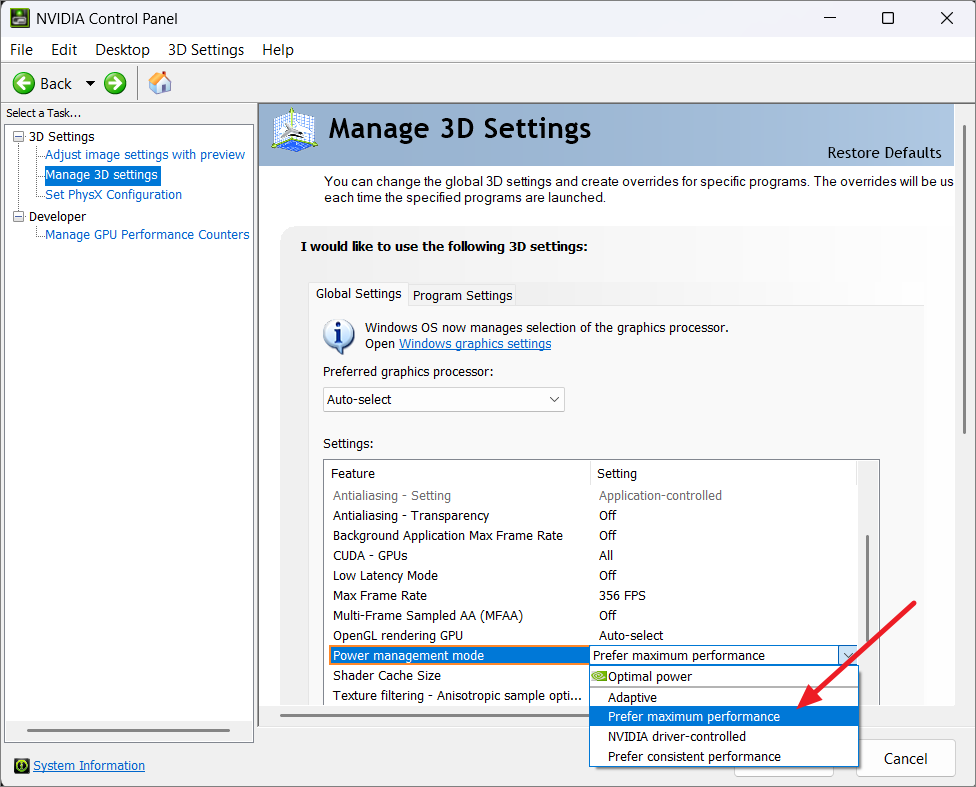Screen dimensions: 976x787
Task: Select Low Latency Mode row
Action: click(593, 575)
